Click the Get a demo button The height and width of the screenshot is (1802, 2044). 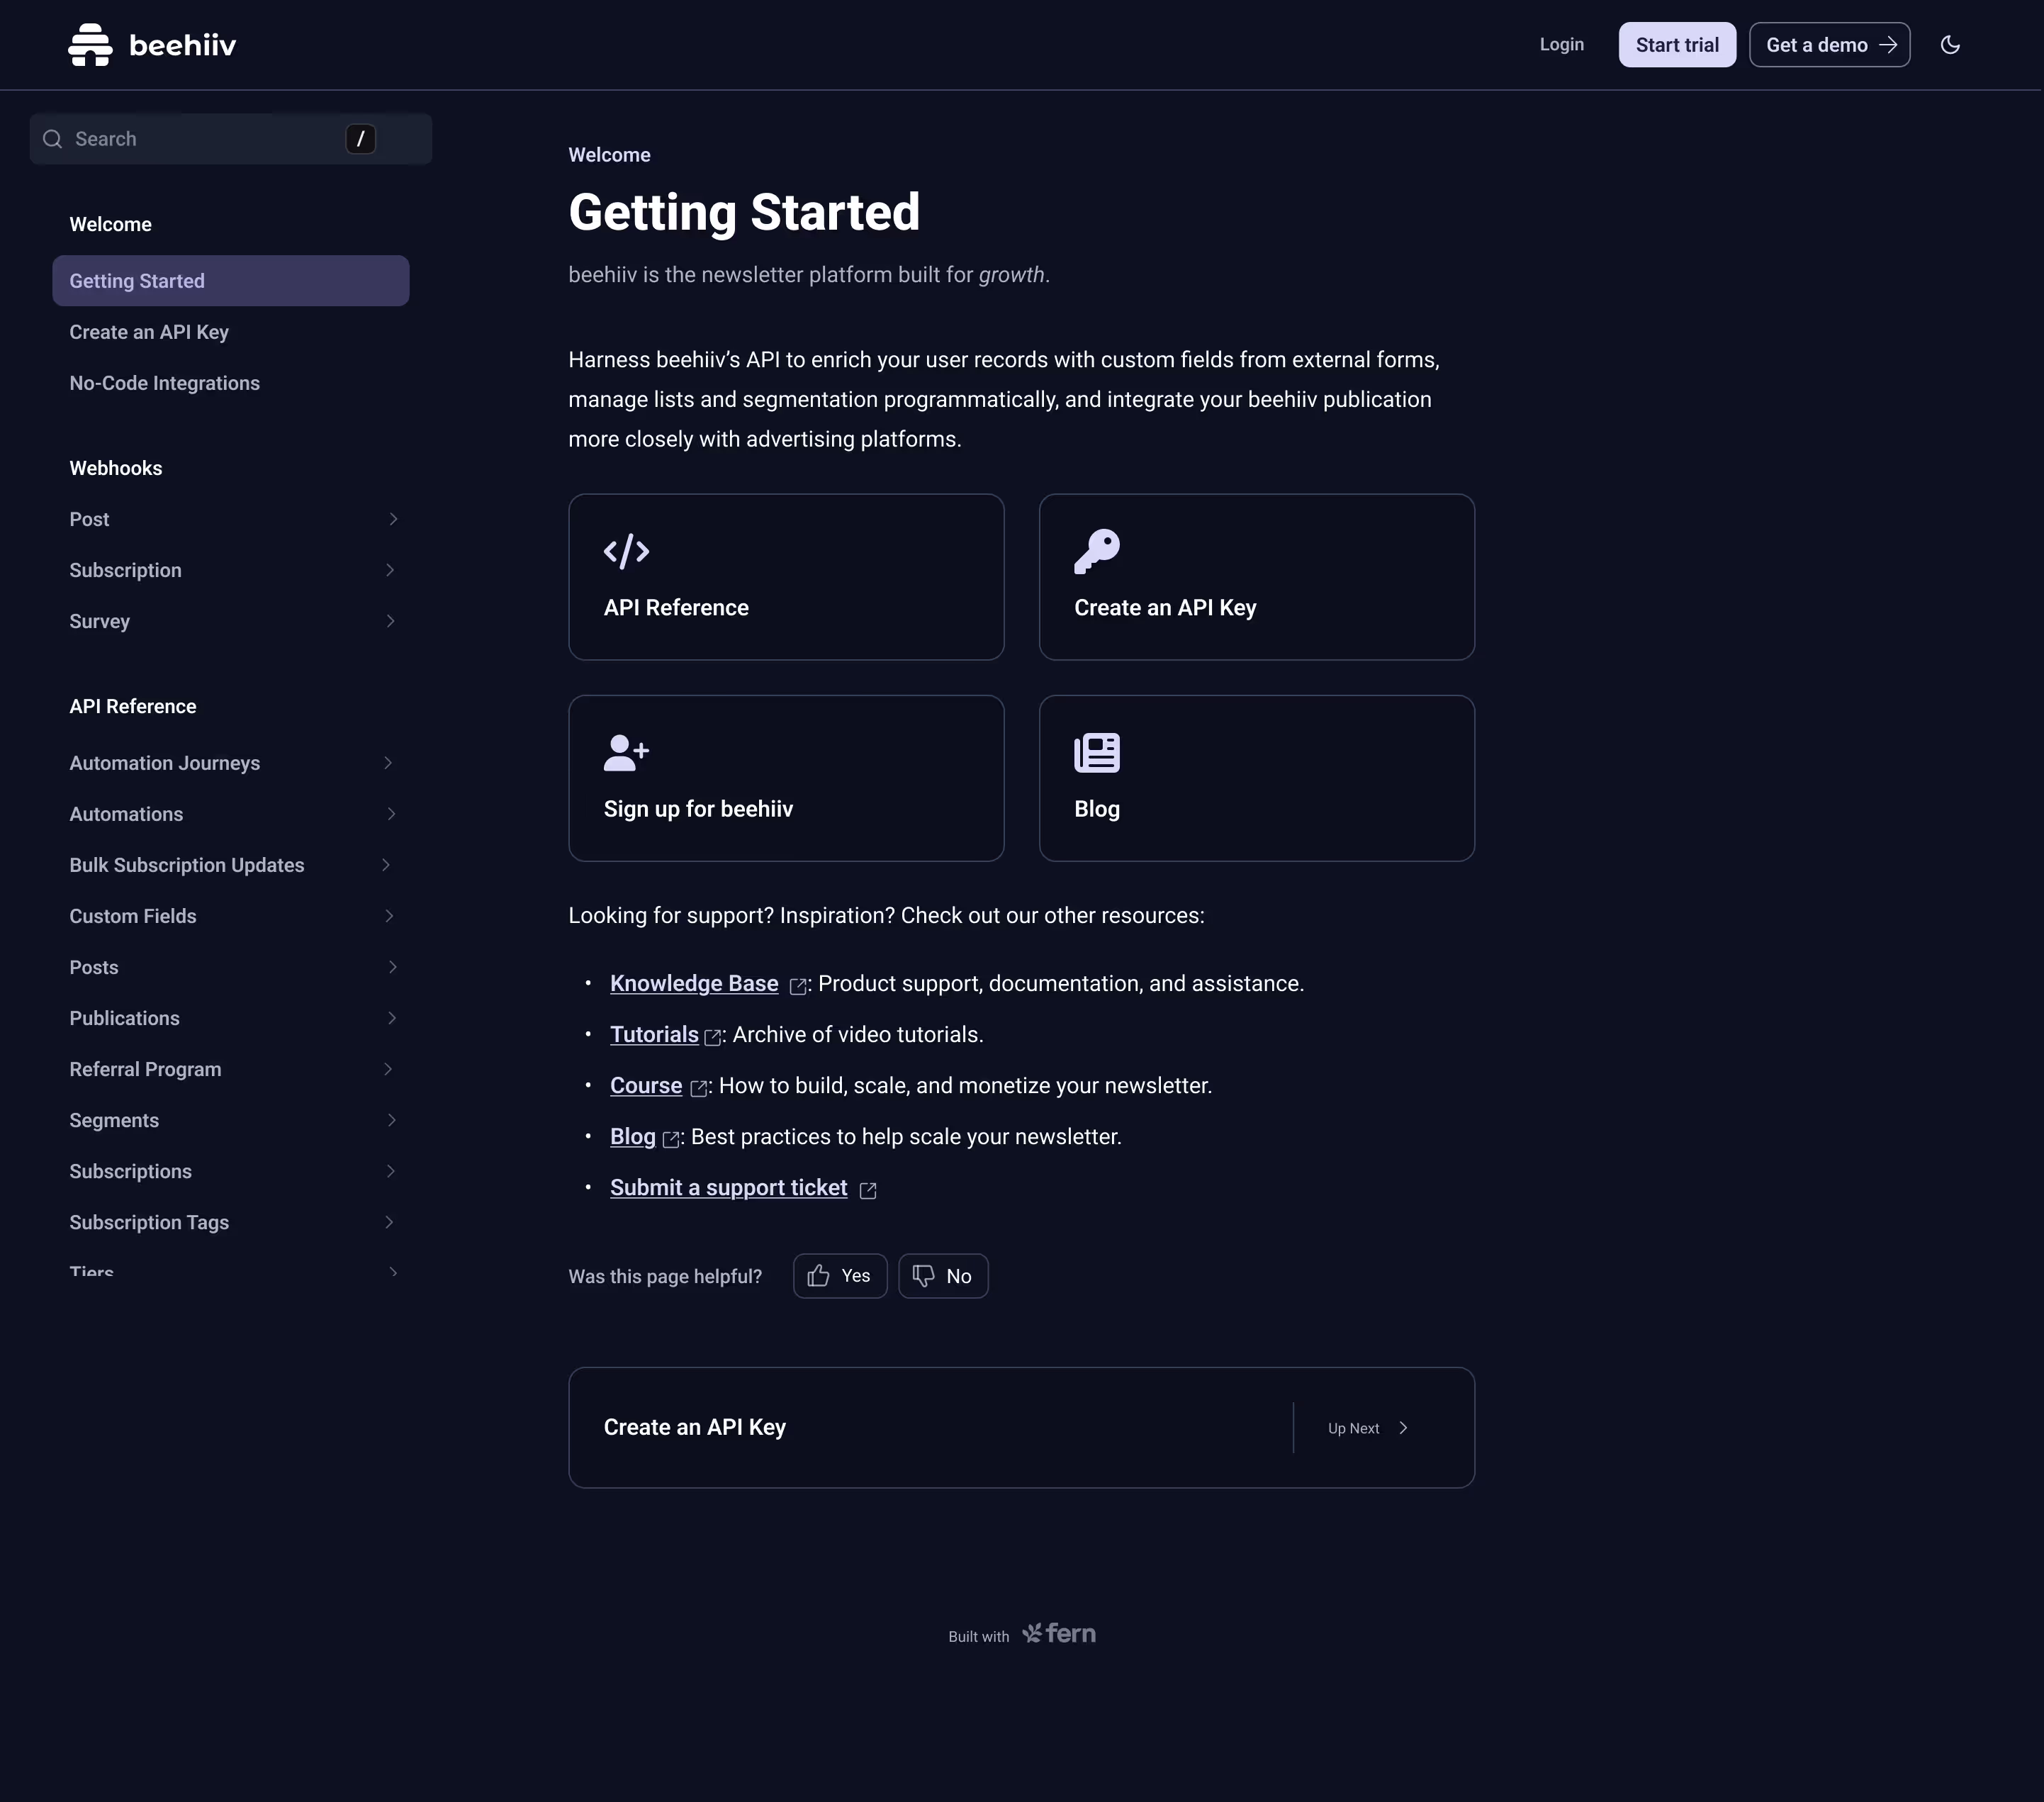pos(1828,45)
